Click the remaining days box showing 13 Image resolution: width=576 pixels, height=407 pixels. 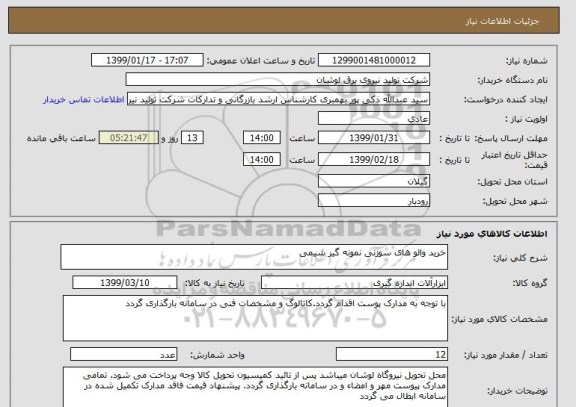pyautogui.click(x=192, y=138)
